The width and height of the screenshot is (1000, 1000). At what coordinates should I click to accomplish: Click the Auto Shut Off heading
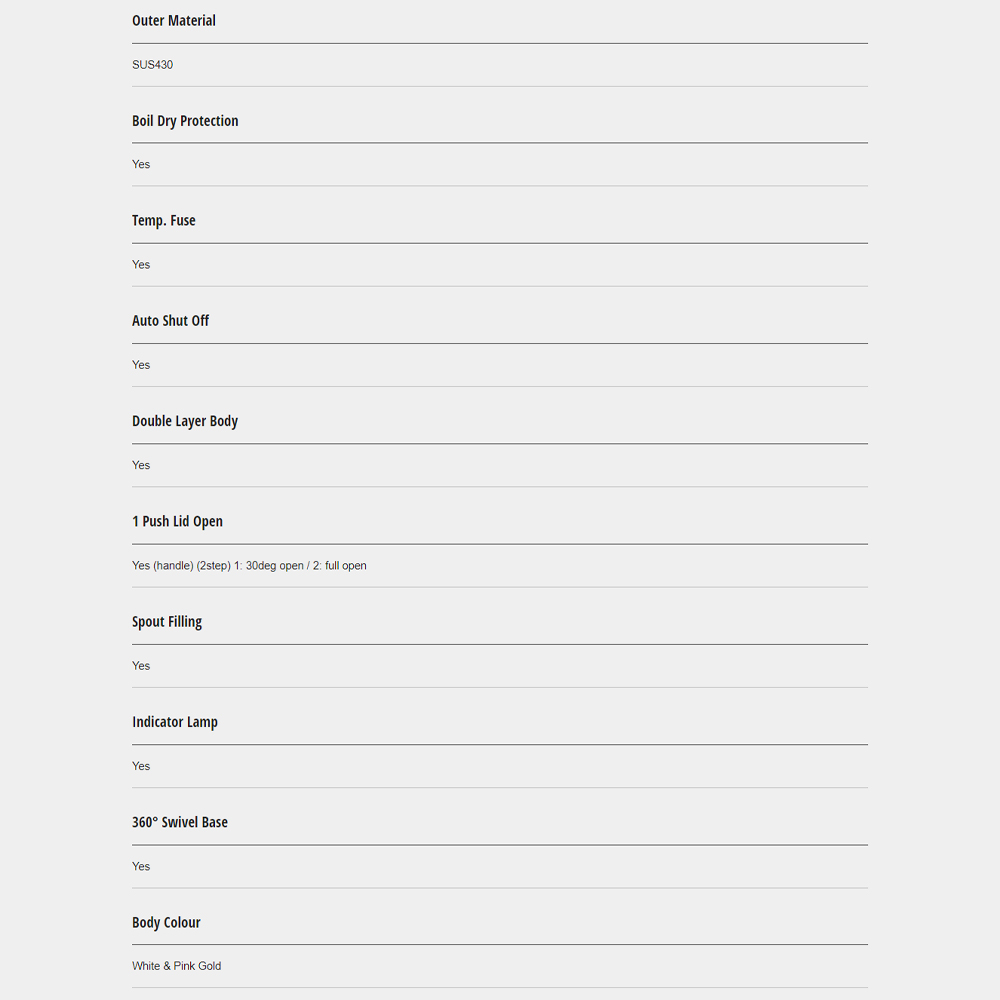171,321
